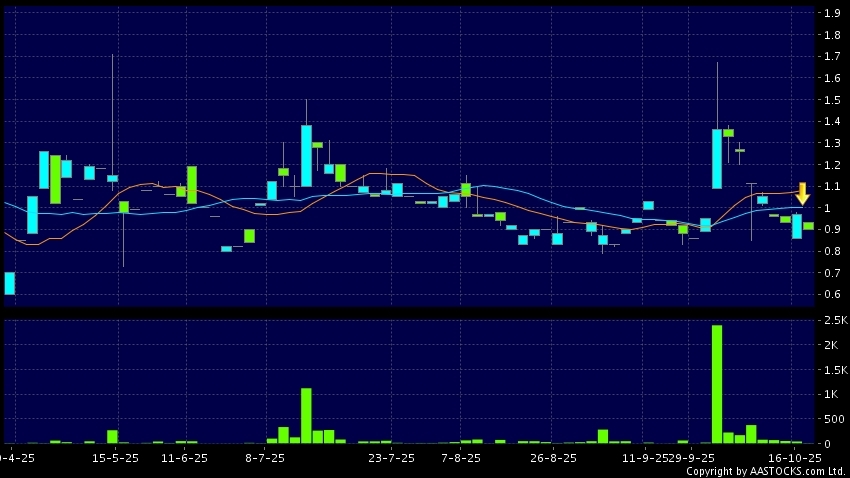
Task: Click the July peak volume bar near 1K
Action: [306, 415]
